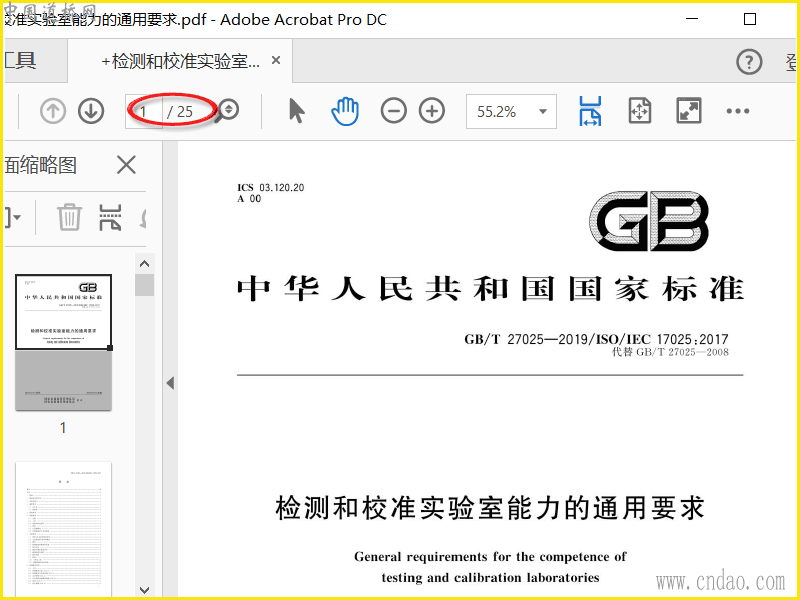This screenshot has height=600, width=800.
Task: Select page 1 thumbnail
Action: 63,342
